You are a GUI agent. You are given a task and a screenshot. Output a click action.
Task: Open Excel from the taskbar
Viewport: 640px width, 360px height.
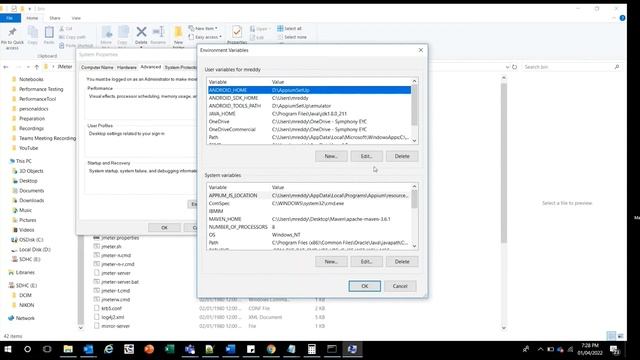[x=169, y=349]
